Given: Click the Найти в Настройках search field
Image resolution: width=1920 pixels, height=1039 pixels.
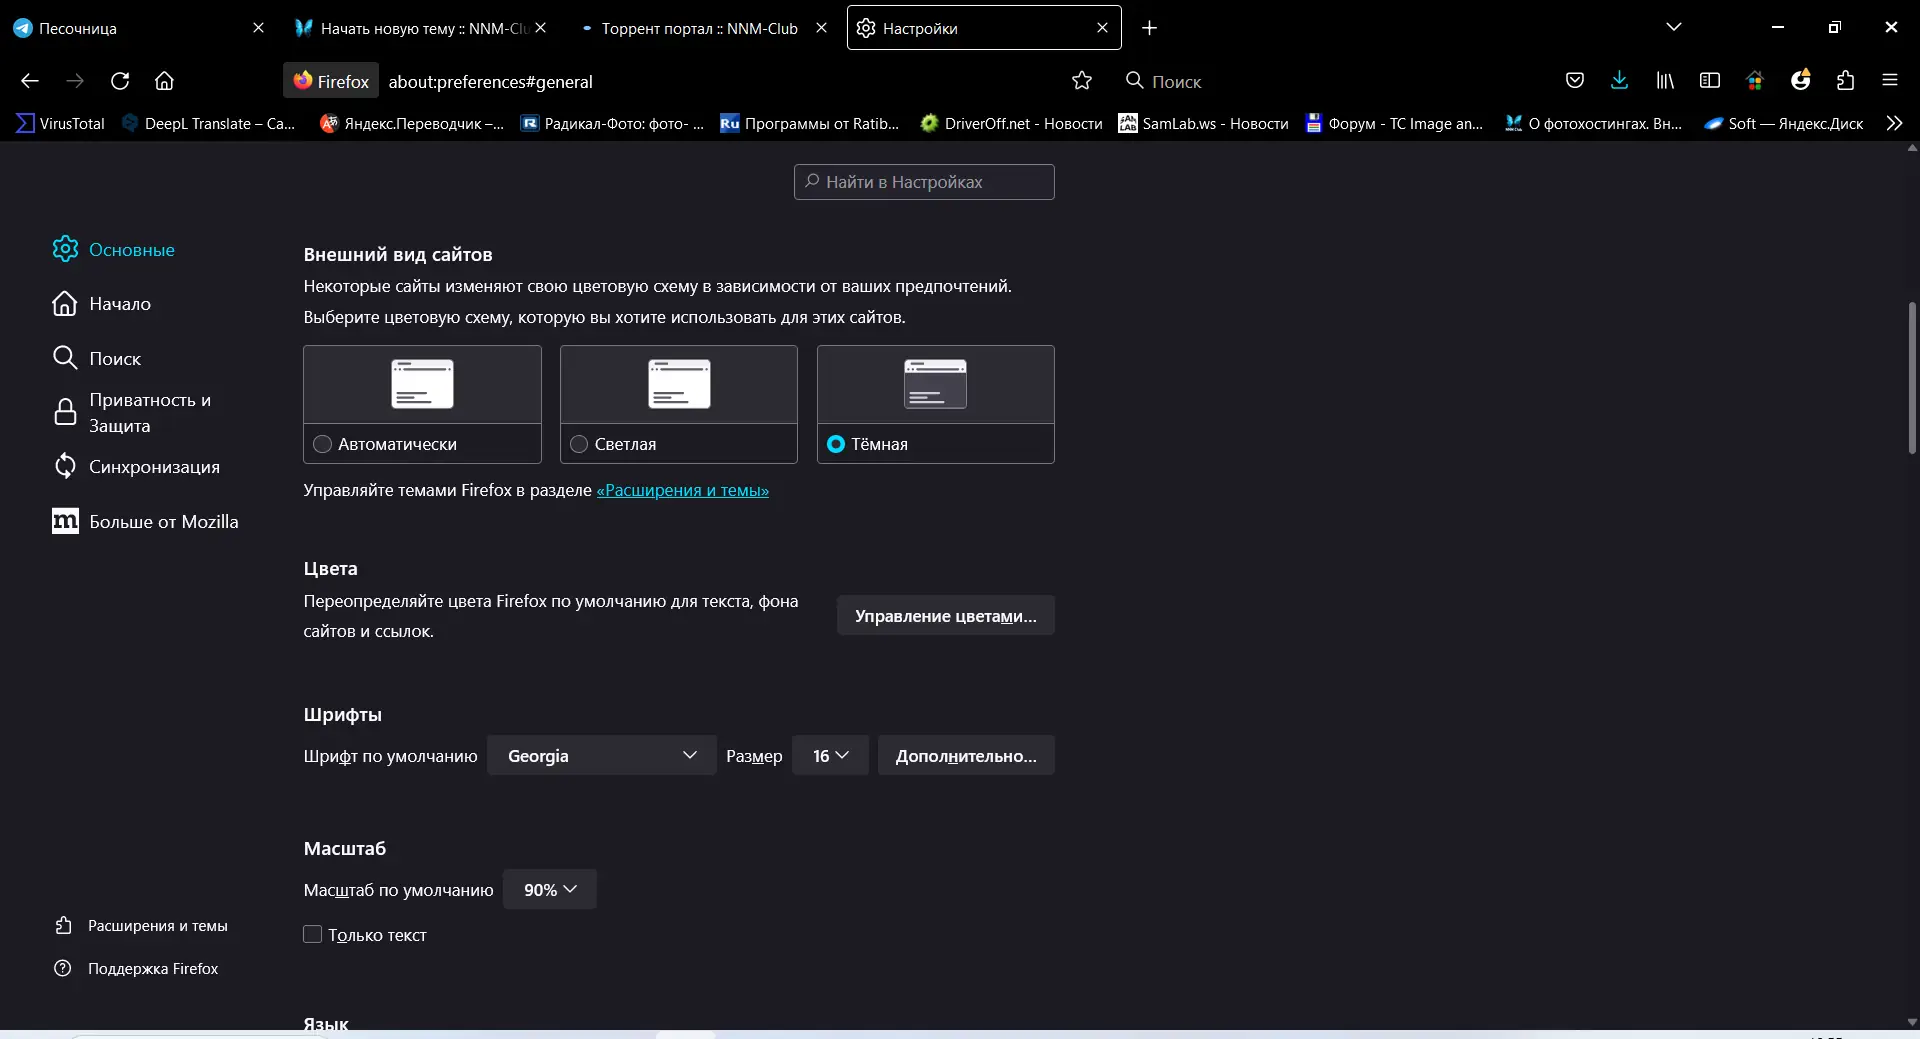Looking at the screenshot, I should tap(924, 182).
